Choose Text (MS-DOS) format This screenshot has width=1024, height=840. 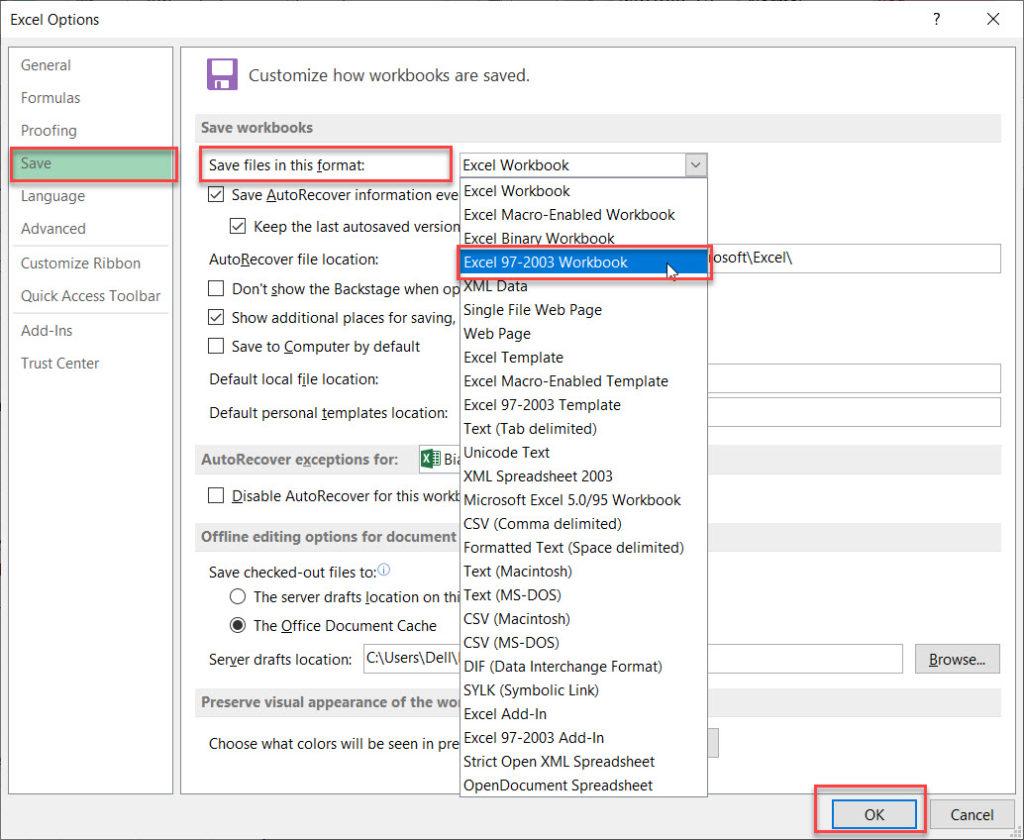tap(584, 595)
